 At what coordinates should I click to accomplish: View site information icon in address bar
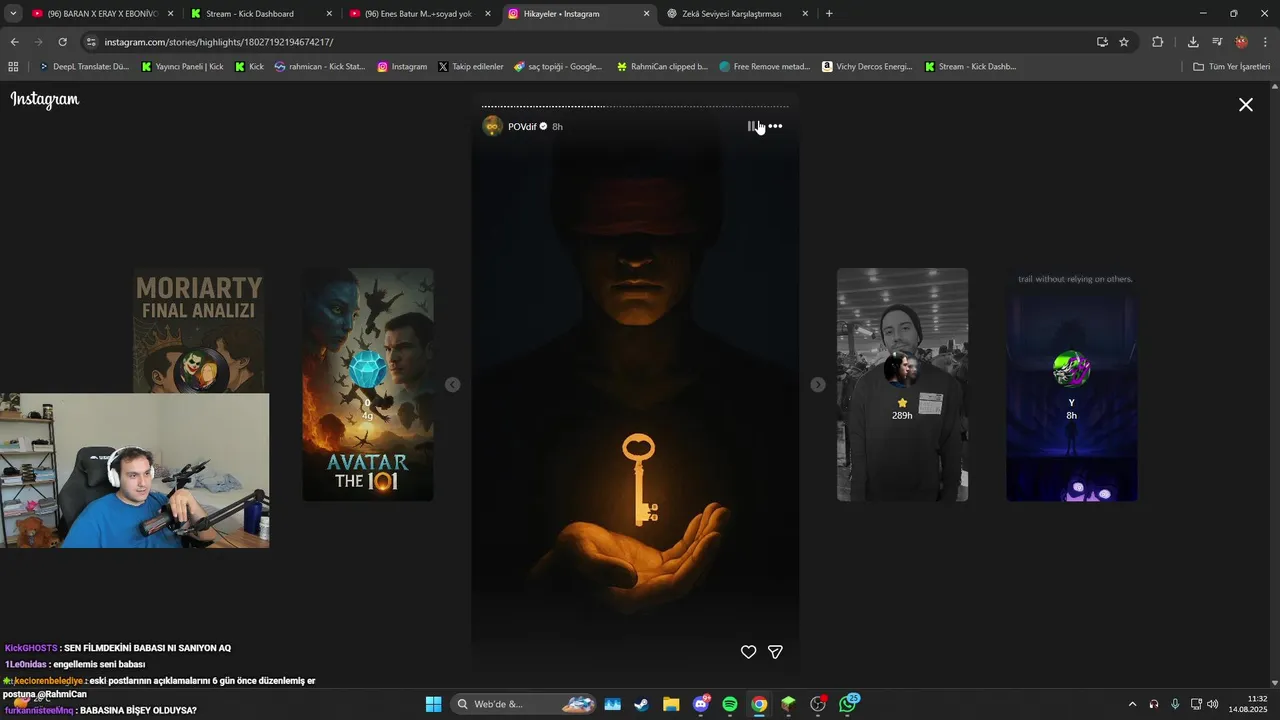(x=91, y=42)
